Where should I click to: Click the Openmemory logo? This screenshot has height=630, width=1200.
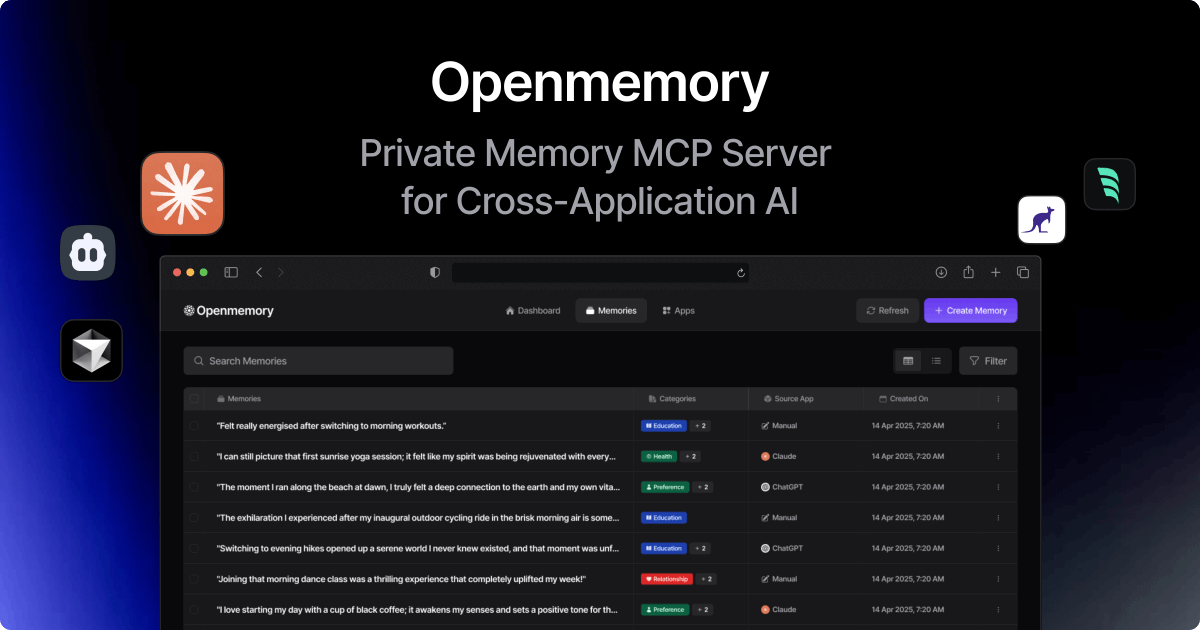coord(229,311)
